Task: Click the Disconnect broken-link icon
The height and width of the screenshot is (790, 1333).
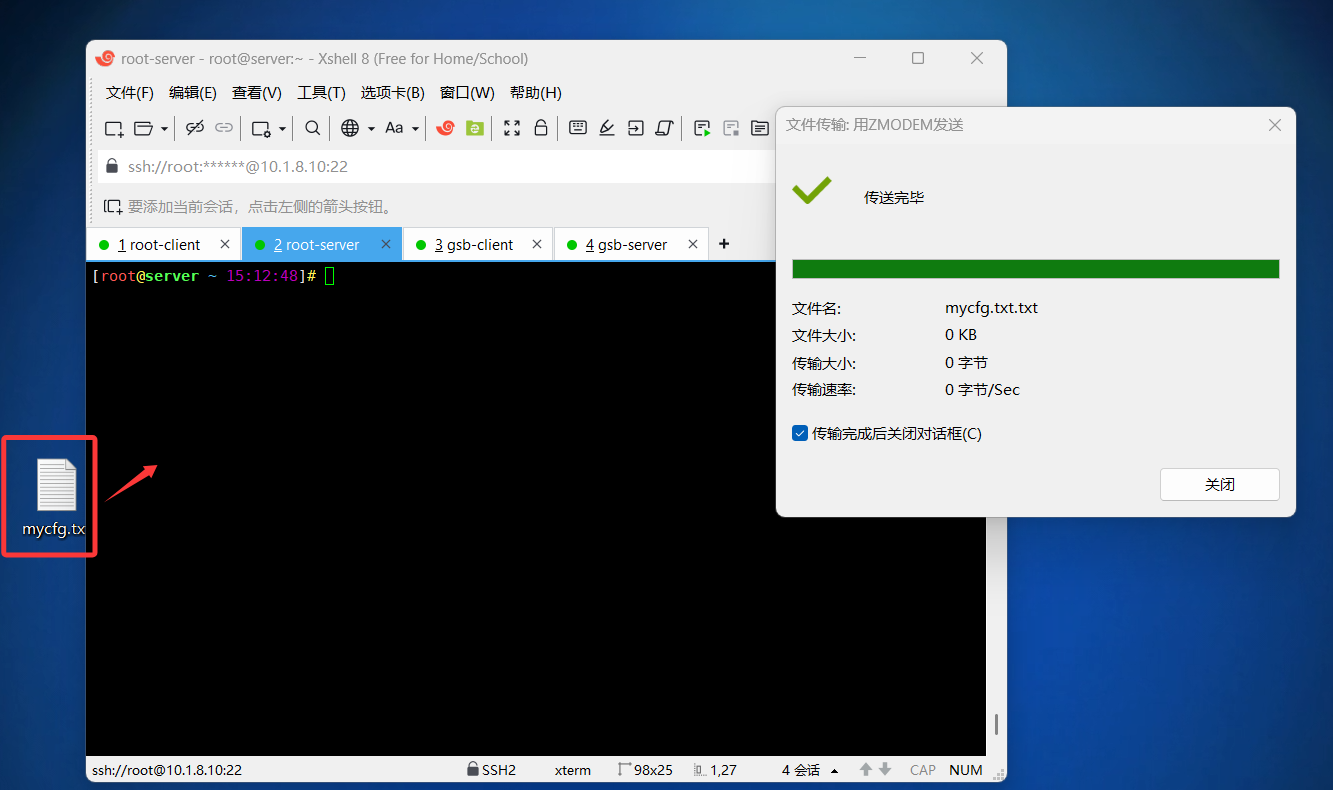Action: click(195, 128)
